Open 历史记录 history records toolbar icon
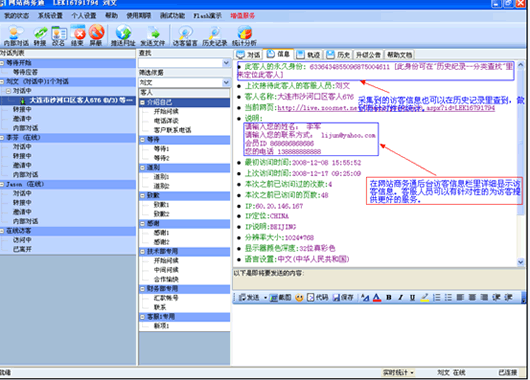The width and height of the screenshot is (530, 380). 215,36
